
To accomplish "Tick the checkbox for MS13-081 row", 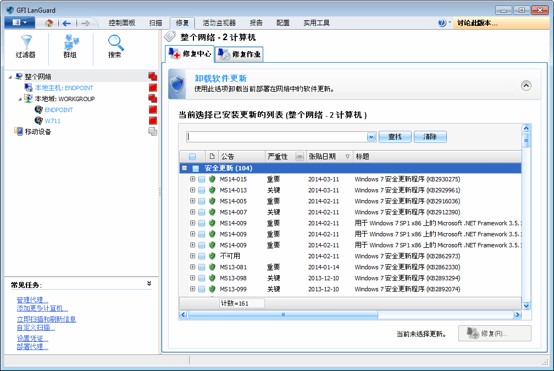I will pos(201,267).
